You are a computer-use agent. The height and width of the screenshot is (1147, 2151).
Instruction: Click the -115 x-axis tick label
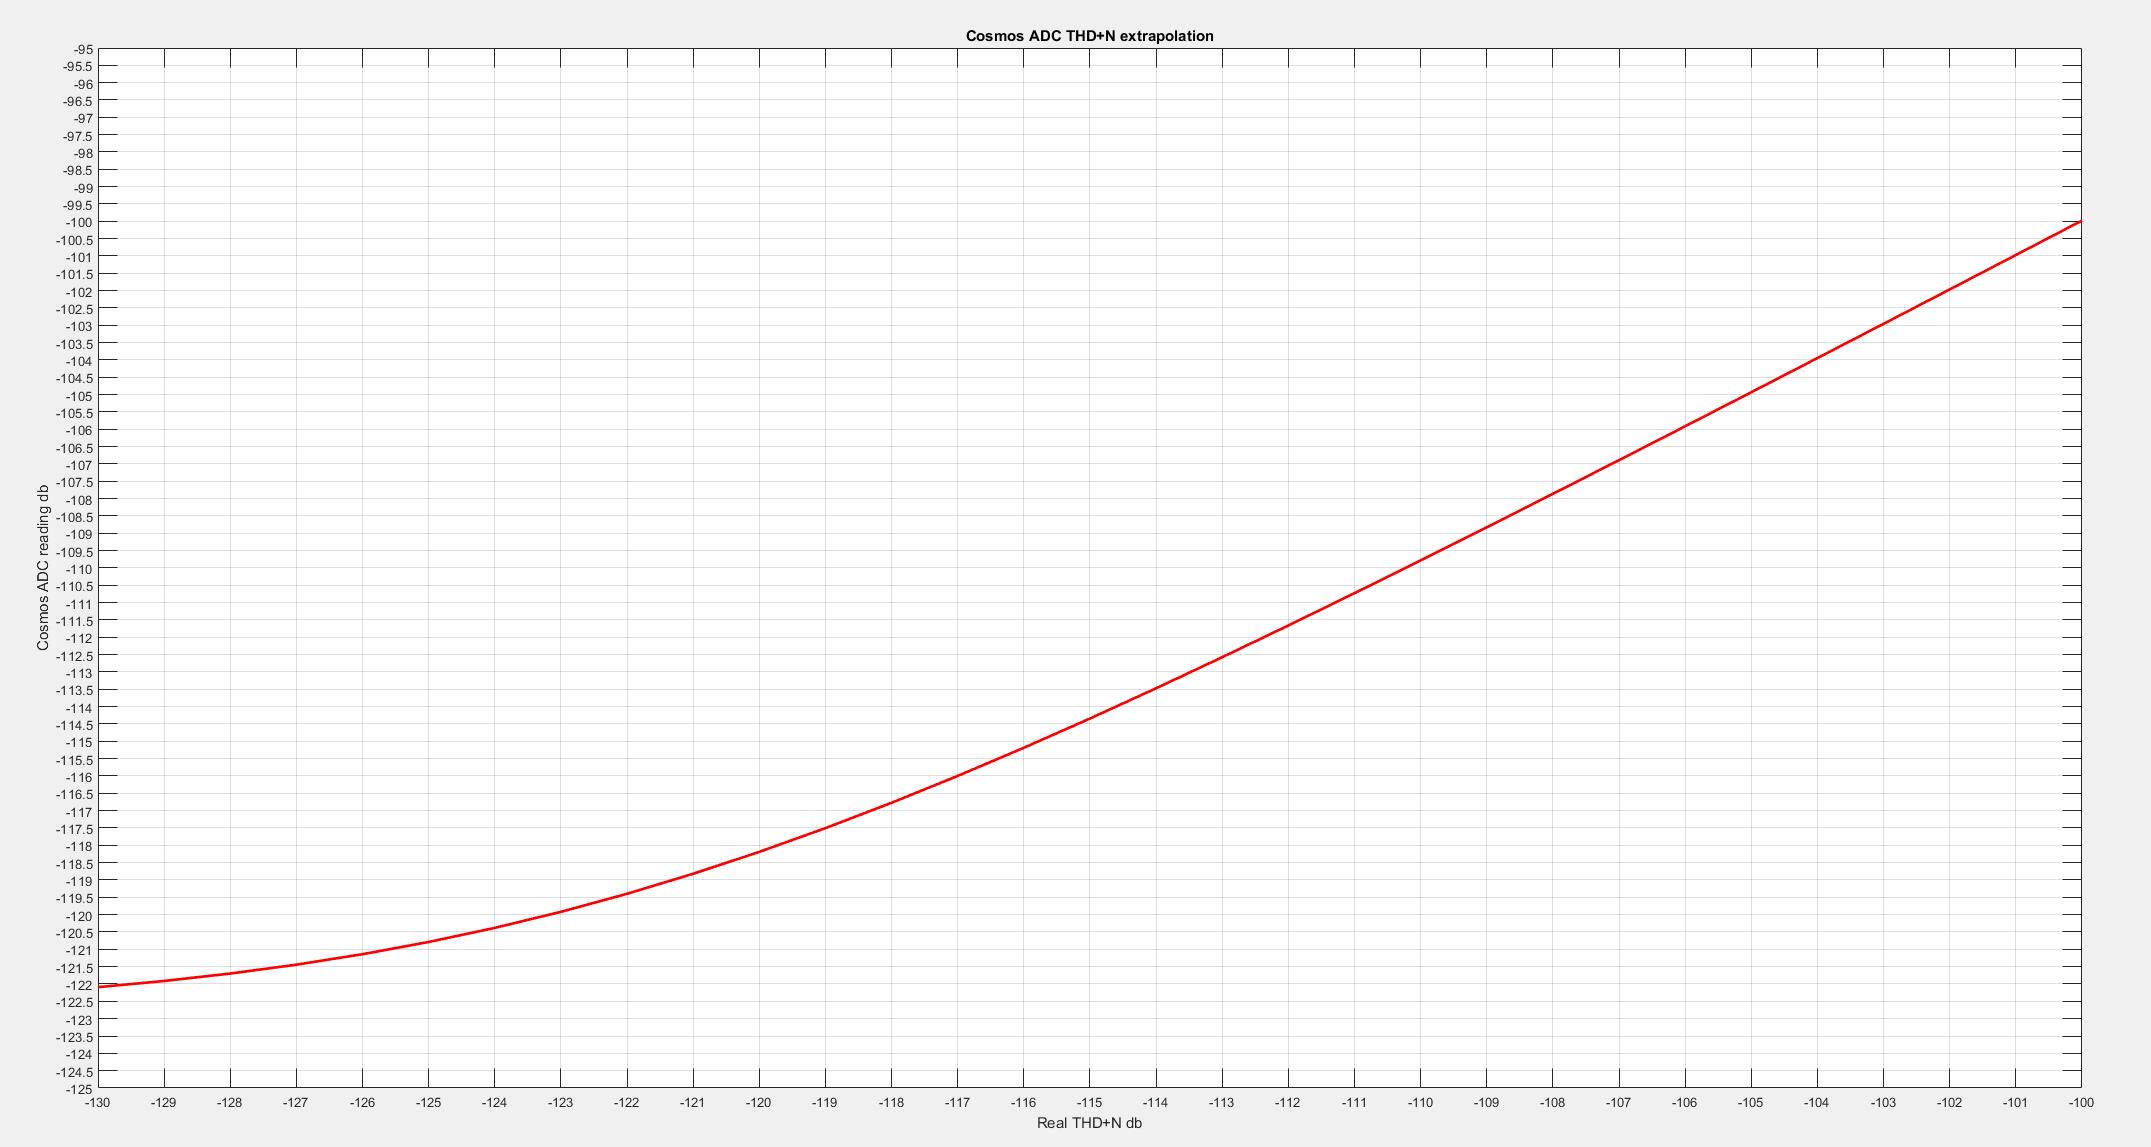click(1089, 1102)
